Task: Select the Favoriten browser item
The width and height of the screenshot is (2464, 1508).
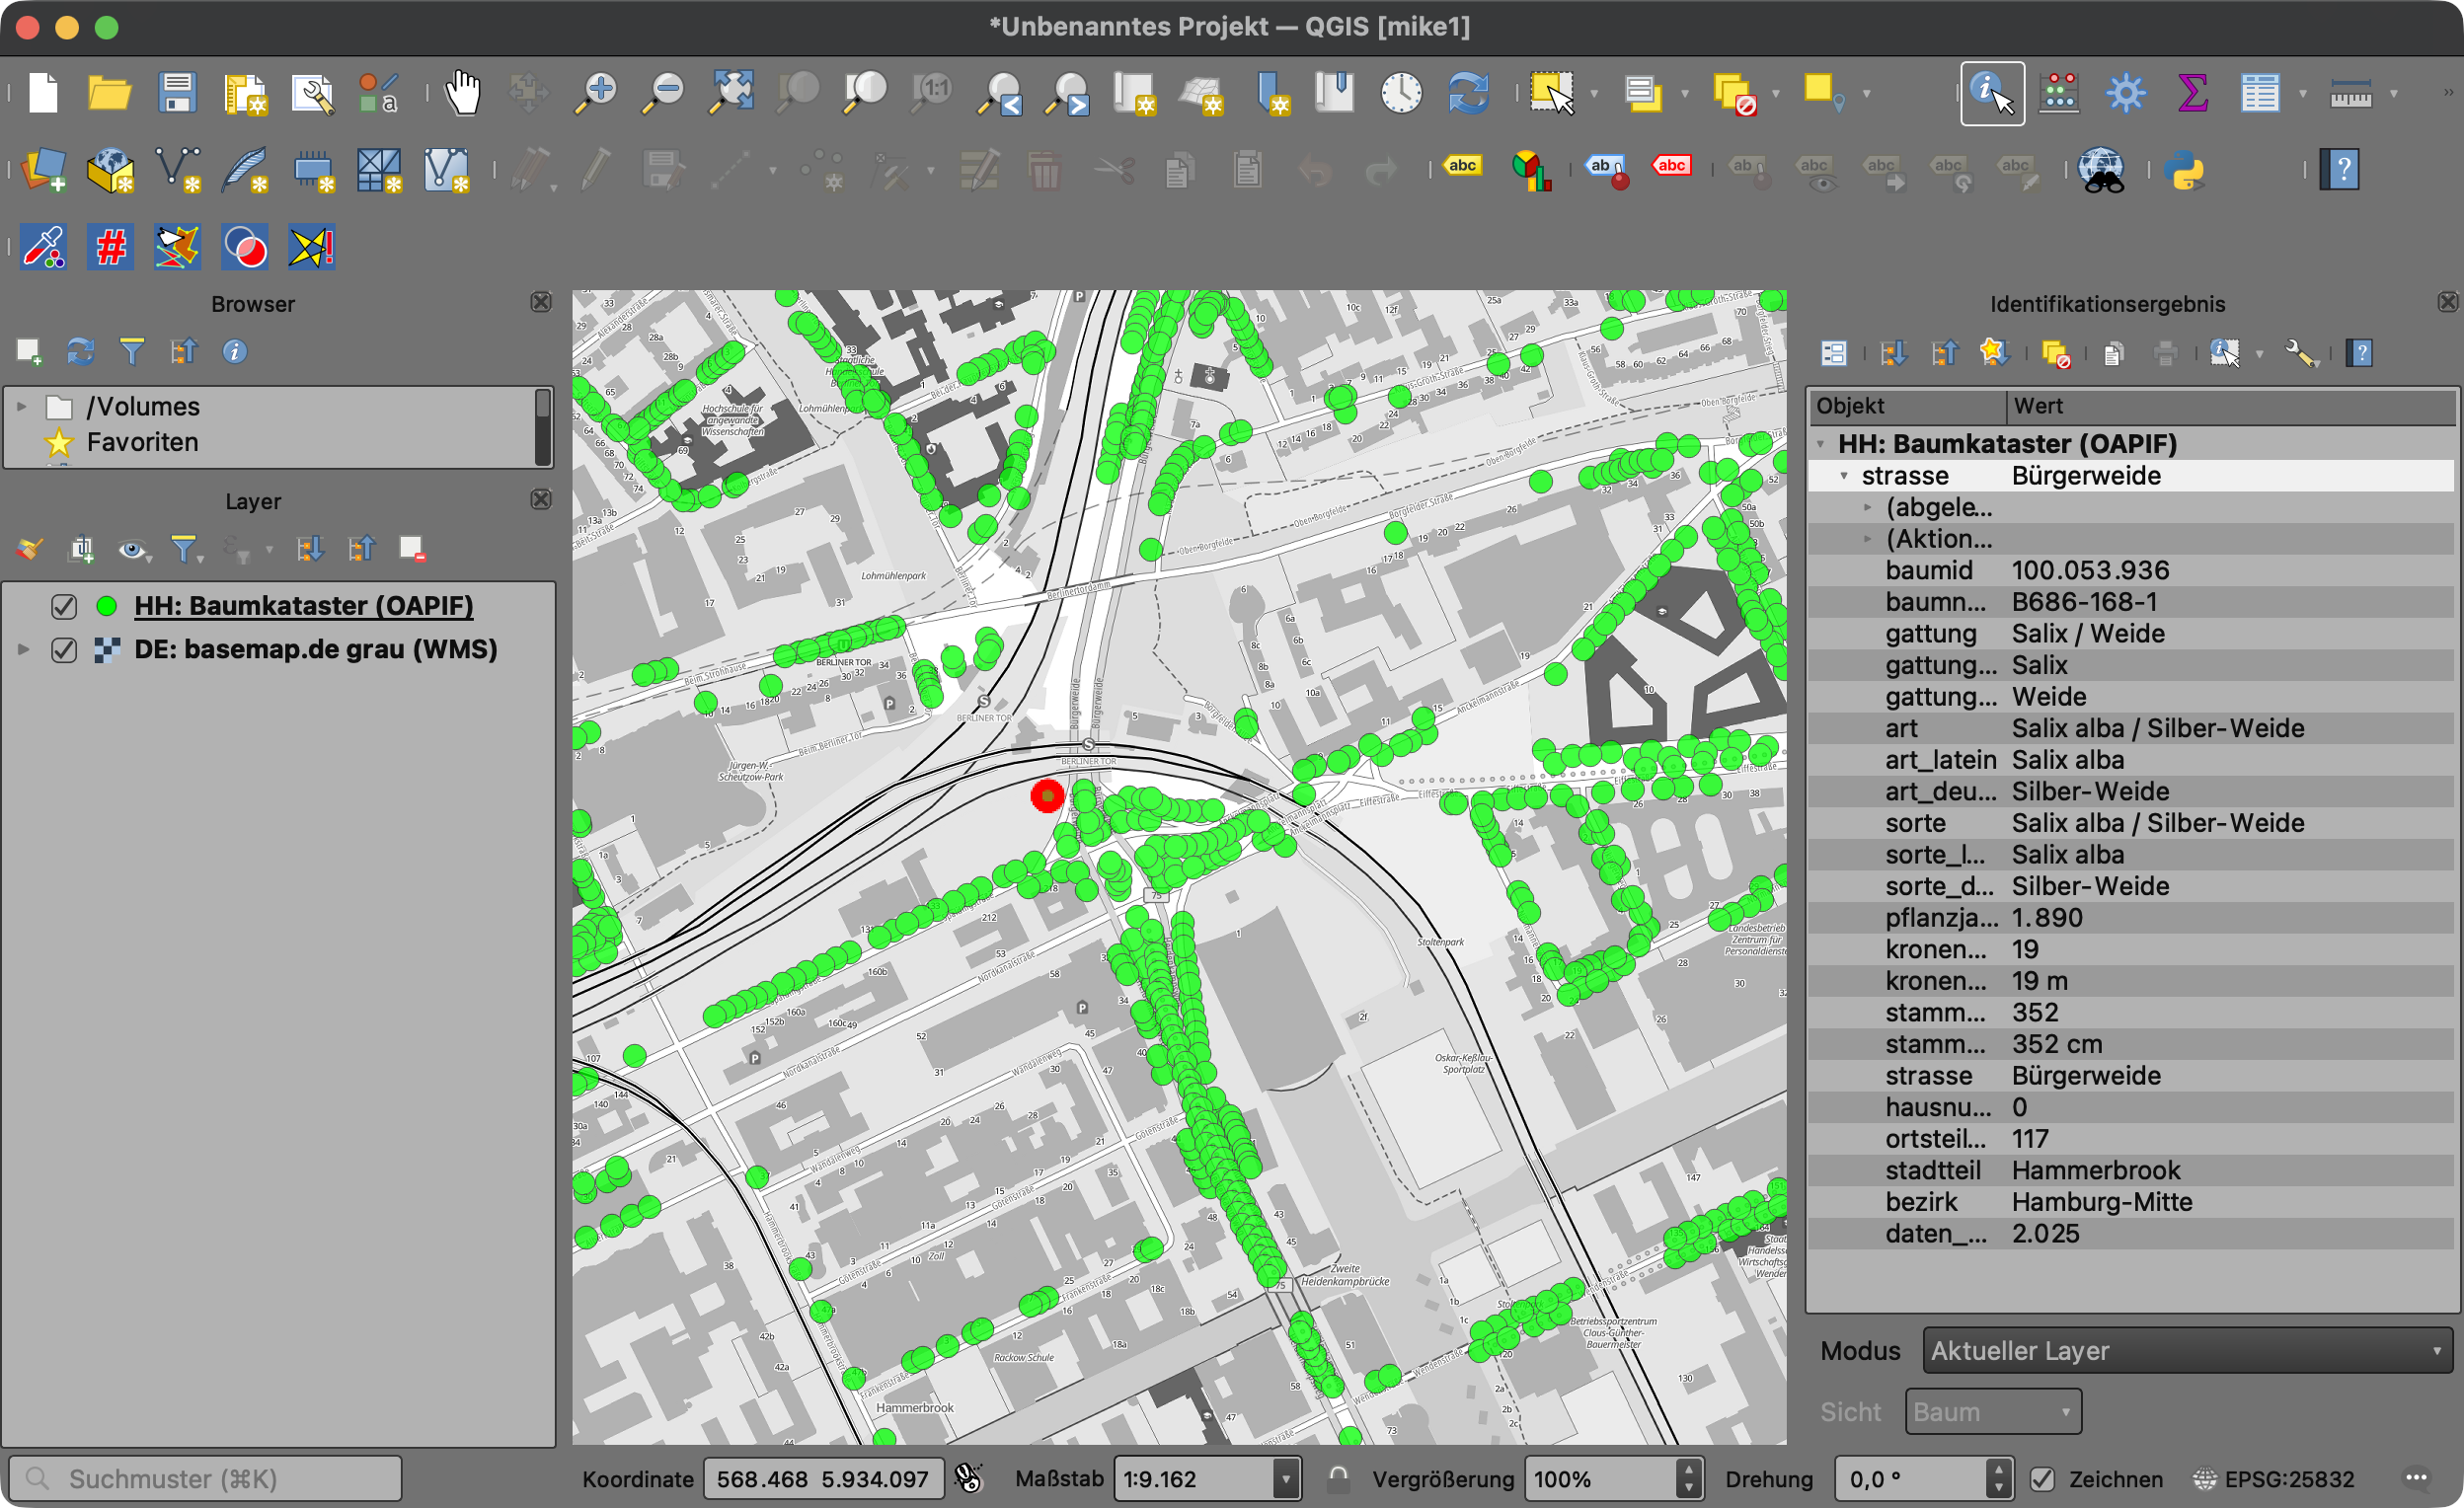Action: (x=142, y=442)
